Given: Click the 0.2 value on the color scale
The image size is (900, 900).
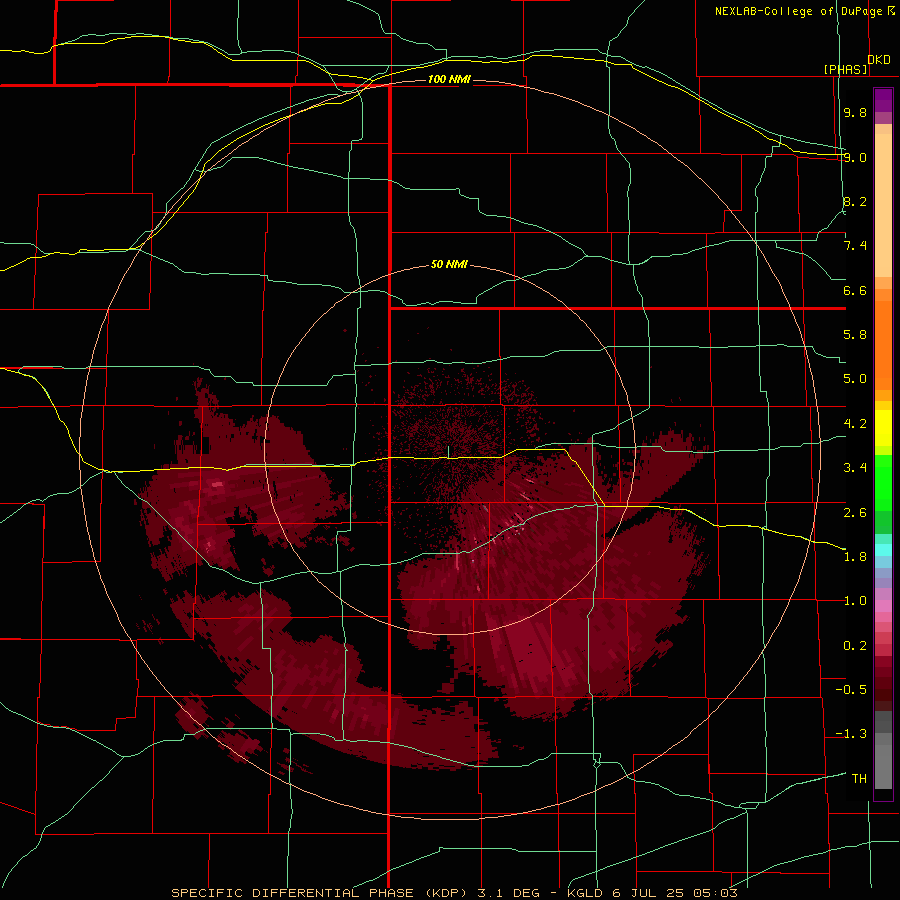Looking at the screenshot, I should point(855,646).
